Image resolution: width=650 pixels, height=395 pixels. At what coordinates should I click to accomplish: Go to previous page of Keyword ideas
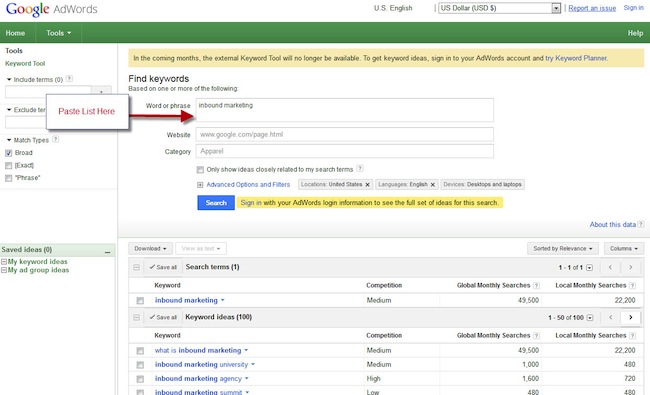click(x=610, y=317)
